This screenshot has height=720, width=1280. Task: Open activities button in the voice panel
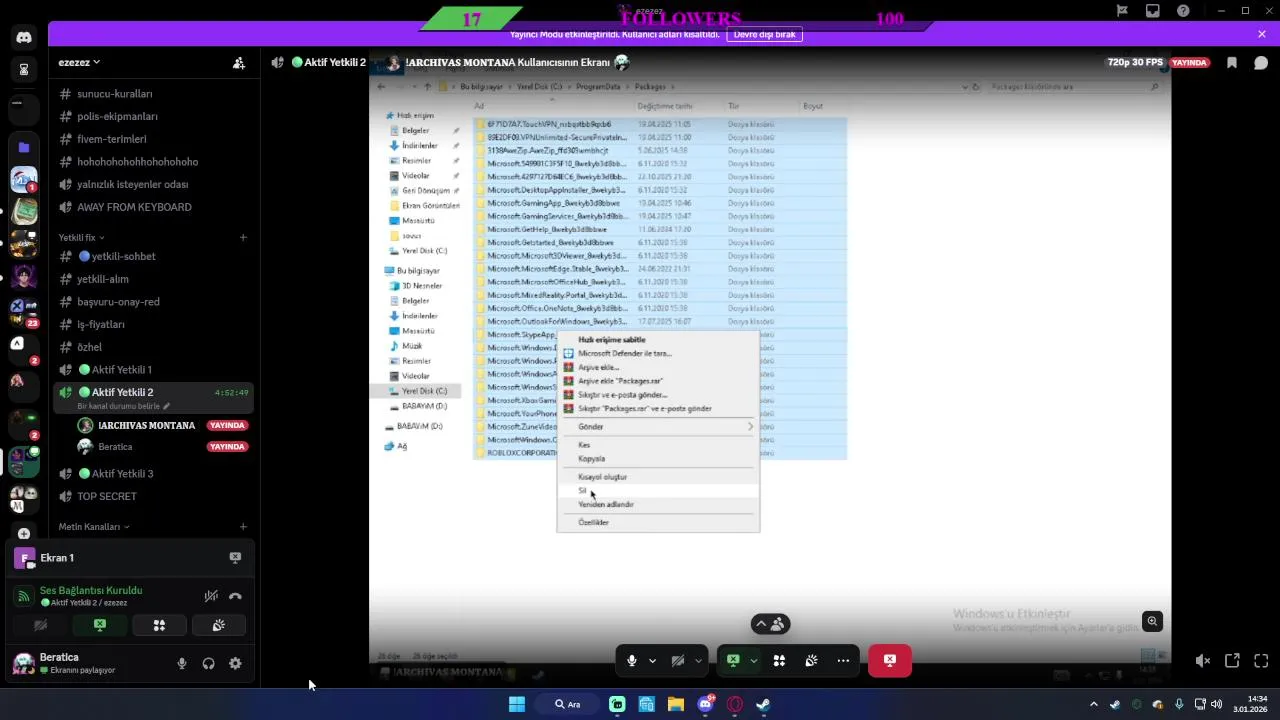pyautogui.click(x=159, y=625)
